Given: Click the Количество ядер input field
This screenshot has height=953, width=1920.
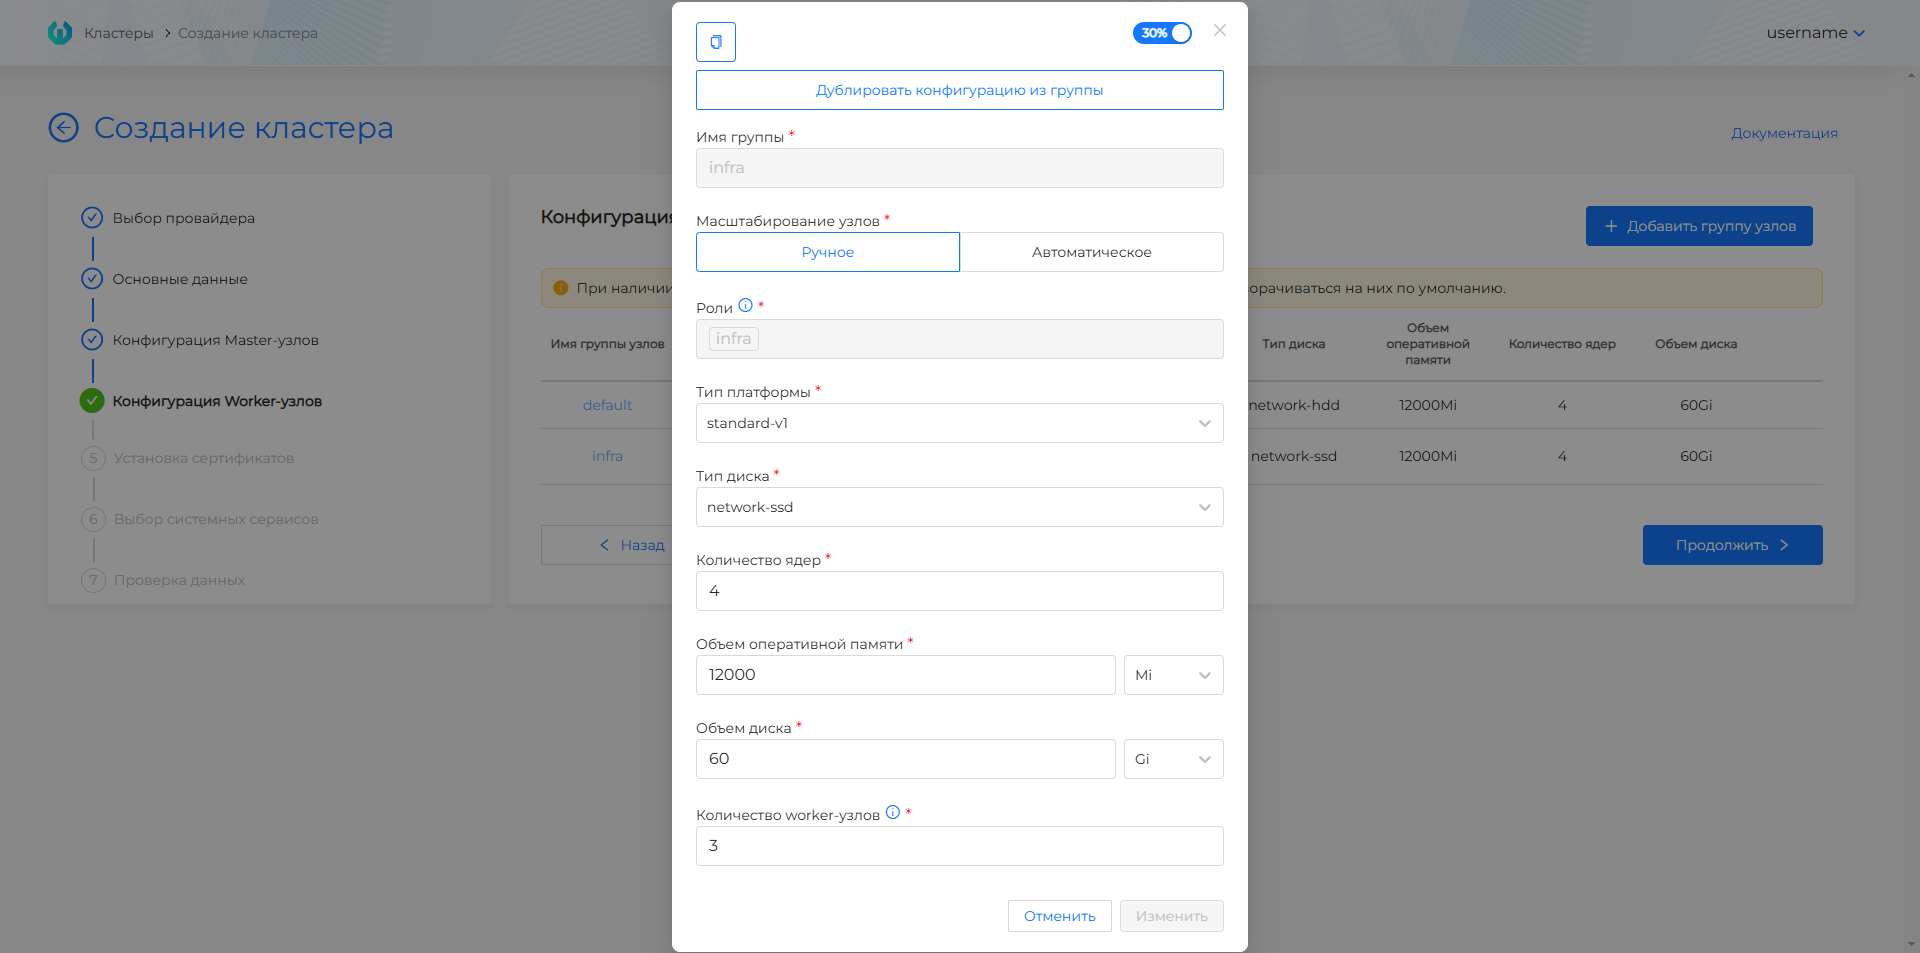Looking at the screenshot, I should (959, 591).
